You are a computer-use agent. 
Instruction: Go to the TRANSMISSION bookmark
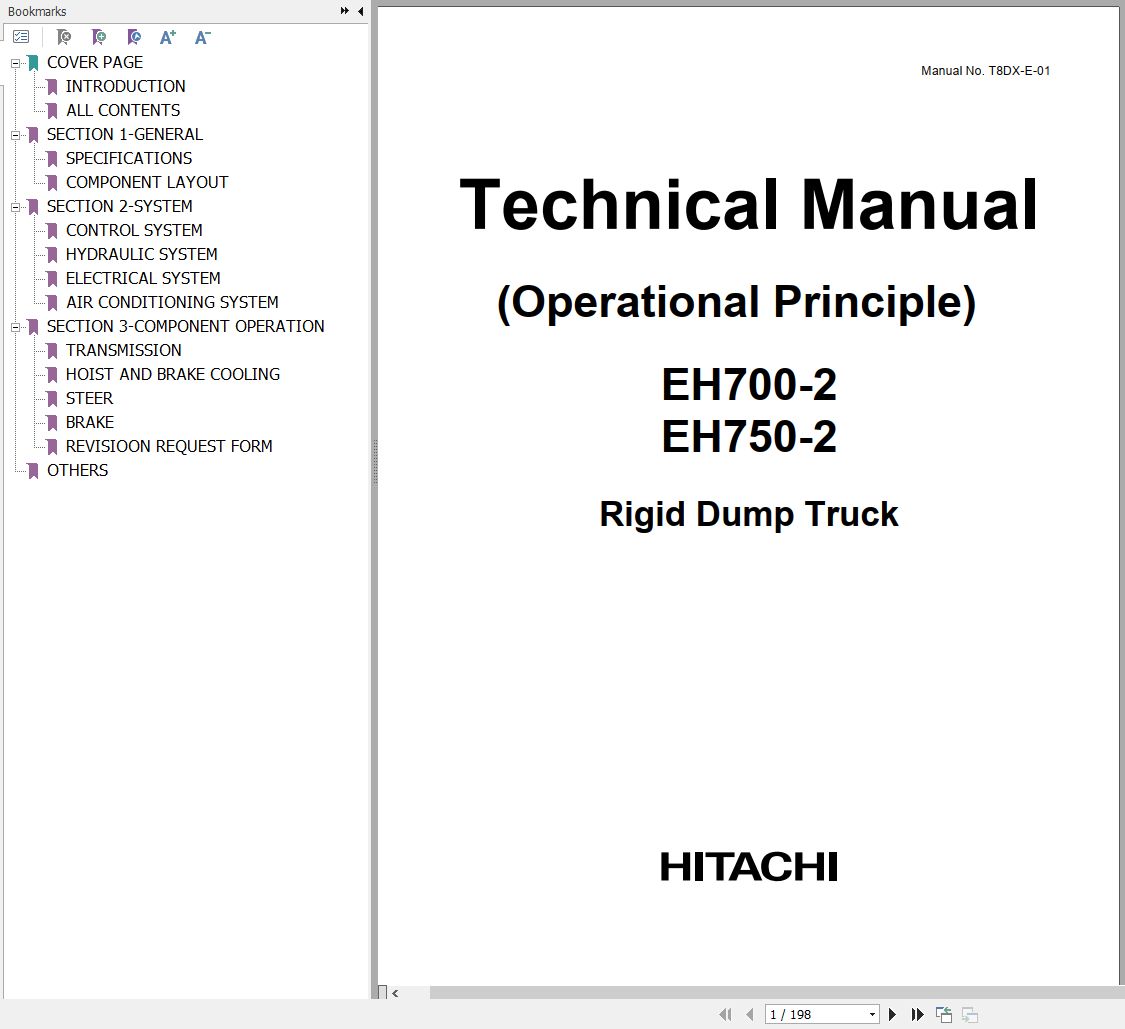pos(123,350)
